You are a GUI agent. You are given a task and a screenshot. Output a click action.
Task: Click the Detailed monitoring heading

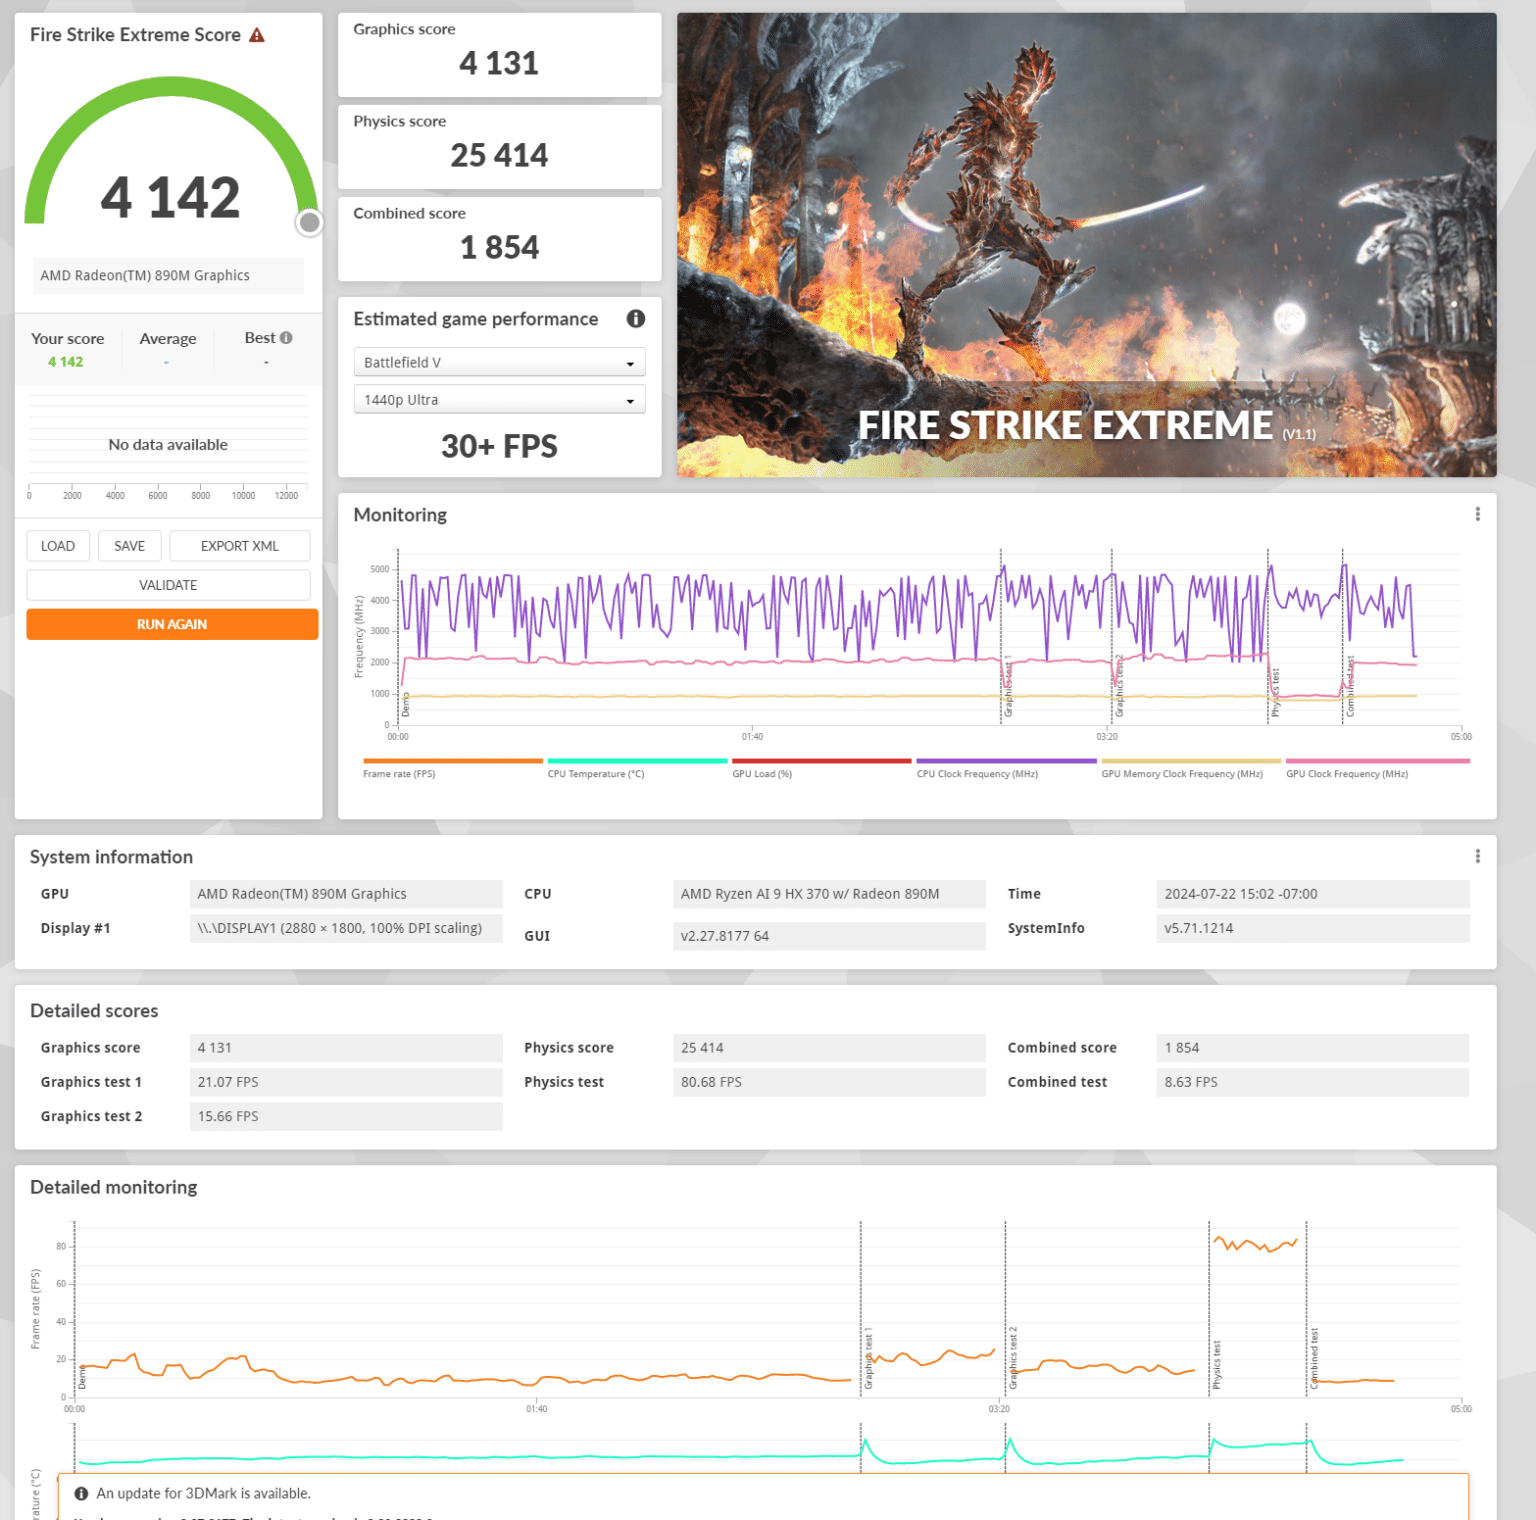(114, 1187)
